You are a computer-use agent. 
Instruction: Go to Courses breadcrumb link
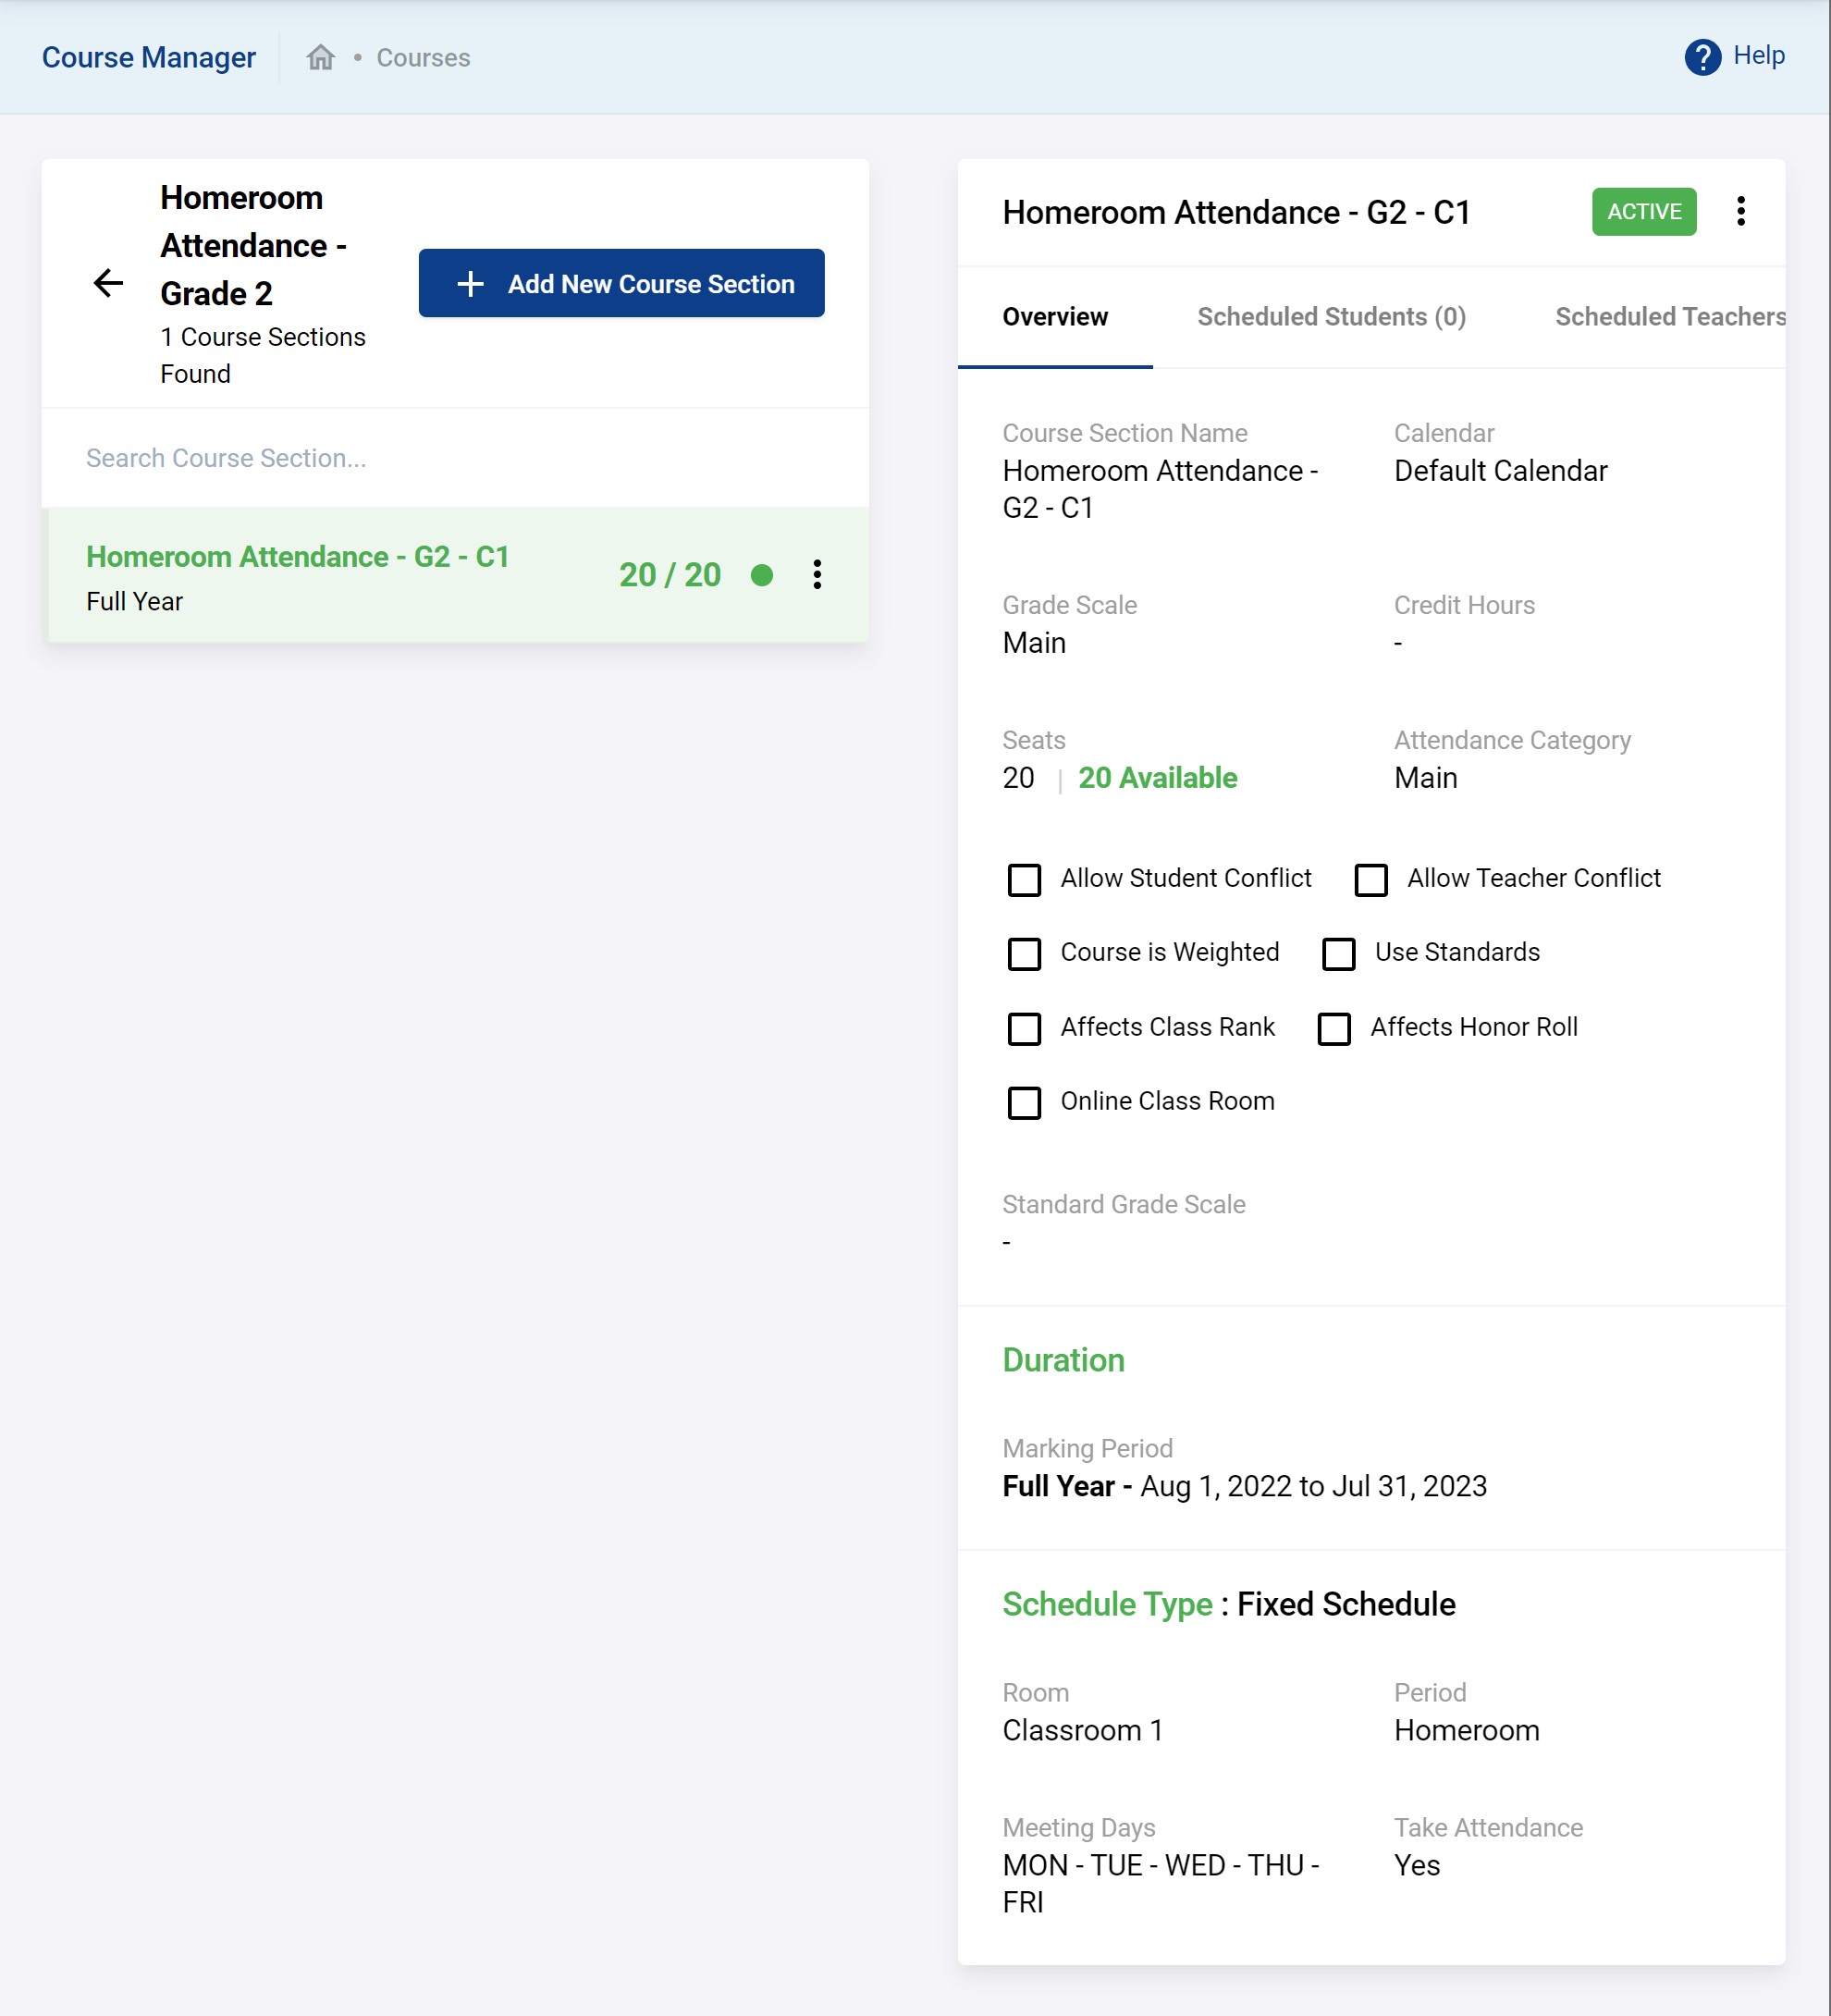(x=423, y=58)
